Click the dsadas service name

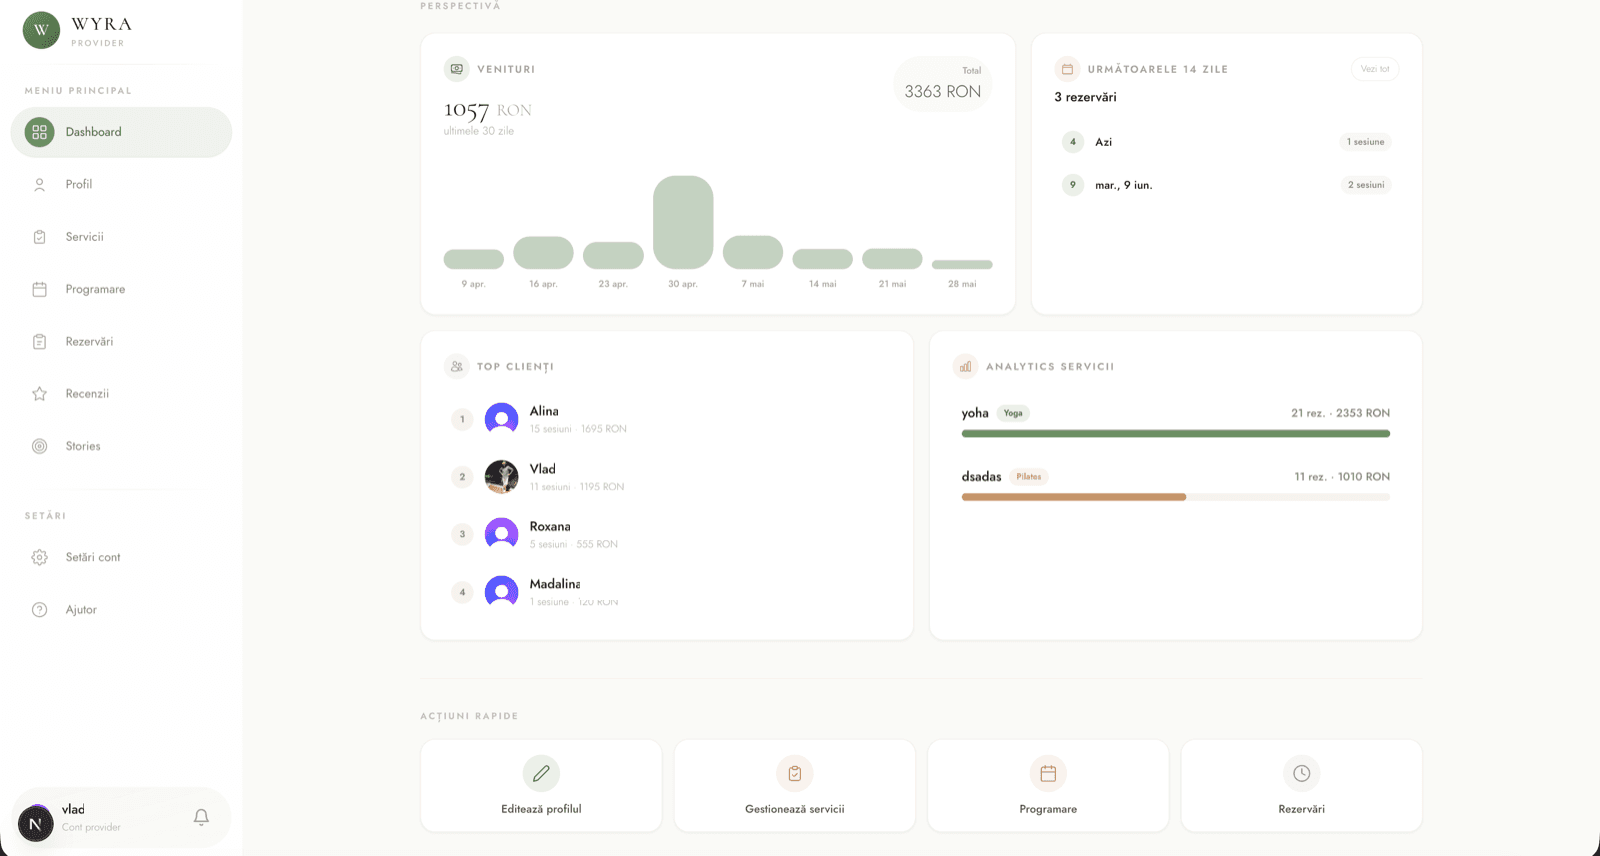(x=981, y=477)
